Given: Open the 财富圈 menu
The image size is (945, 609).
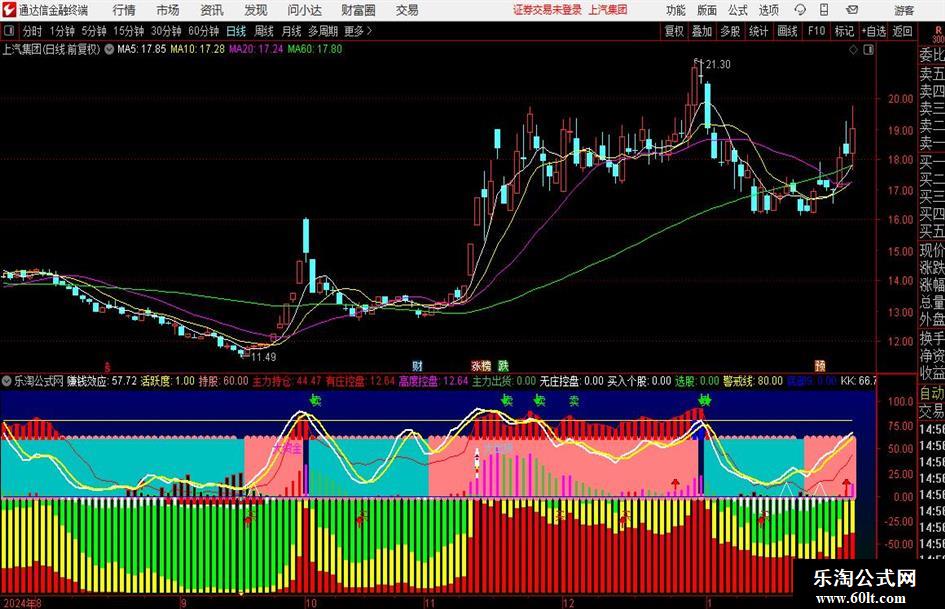Looking at the screenshot, I should (358, 10).
